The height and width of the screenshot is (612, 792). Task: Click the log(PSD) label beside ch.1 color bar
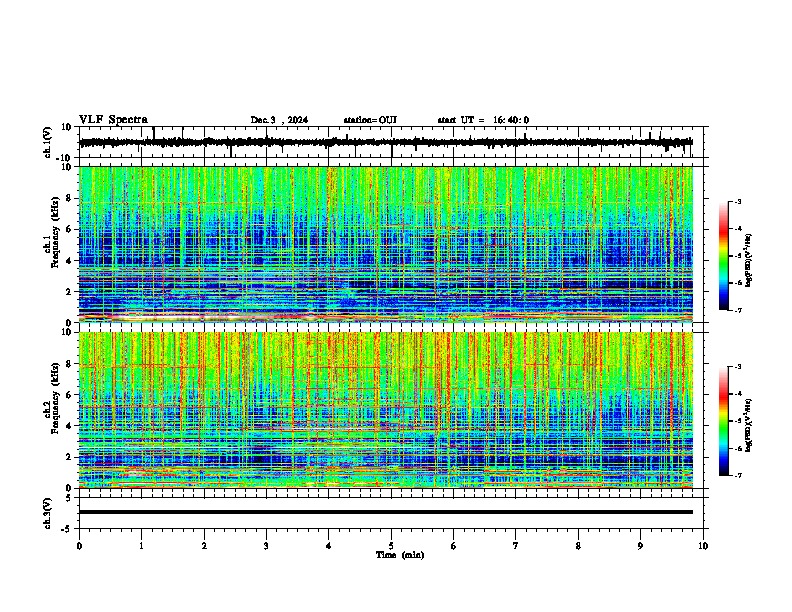[x=749, y=260]
